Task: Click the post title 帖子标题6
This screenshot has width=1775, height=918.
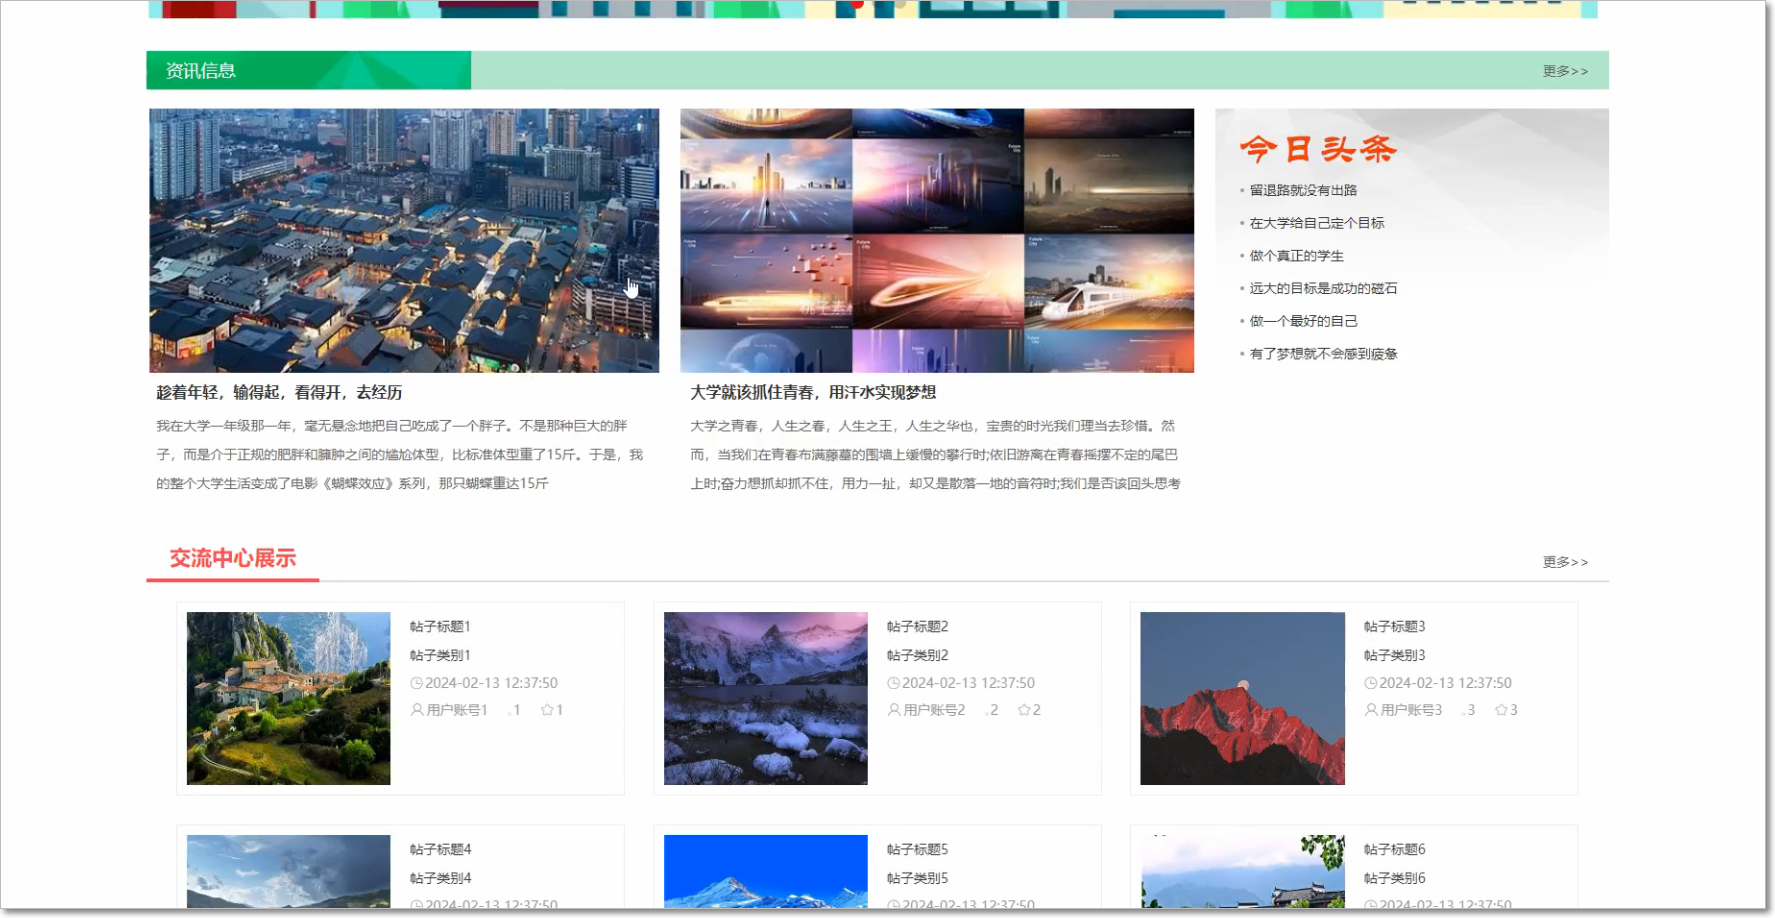Action: [1394, 850]
